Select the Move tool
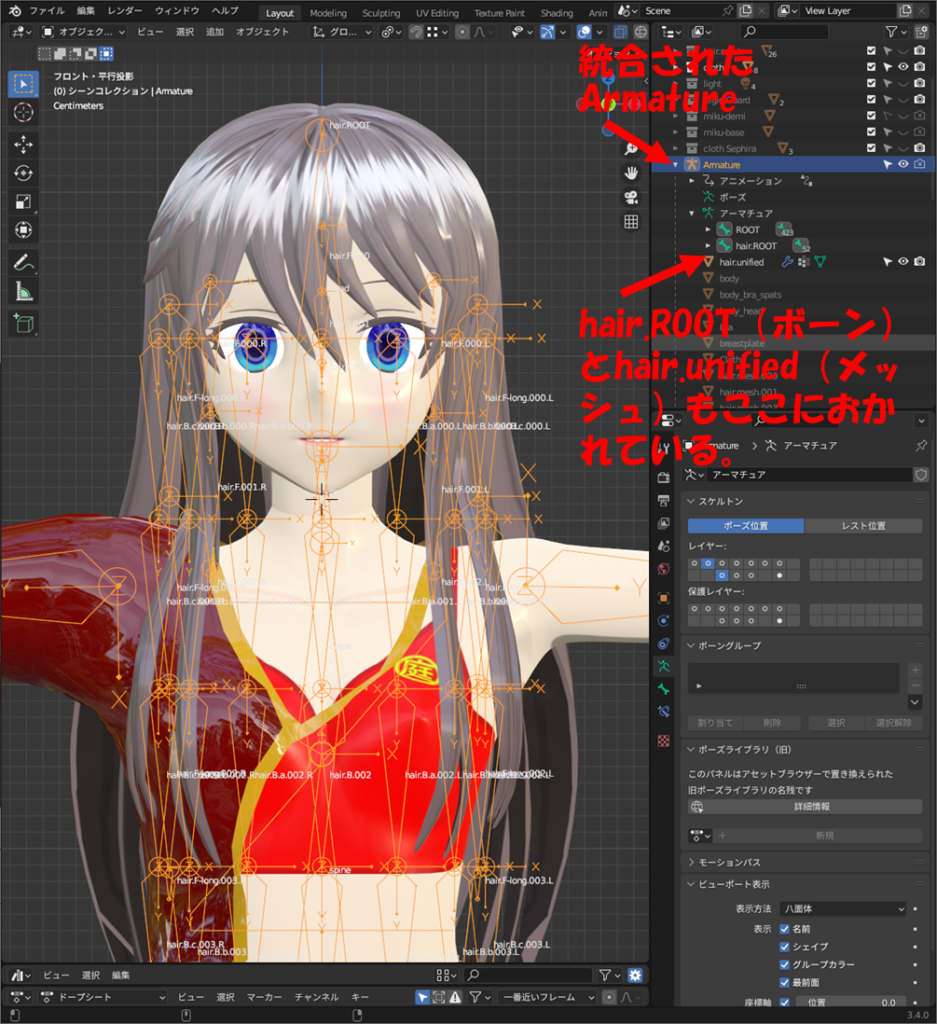 24,144
